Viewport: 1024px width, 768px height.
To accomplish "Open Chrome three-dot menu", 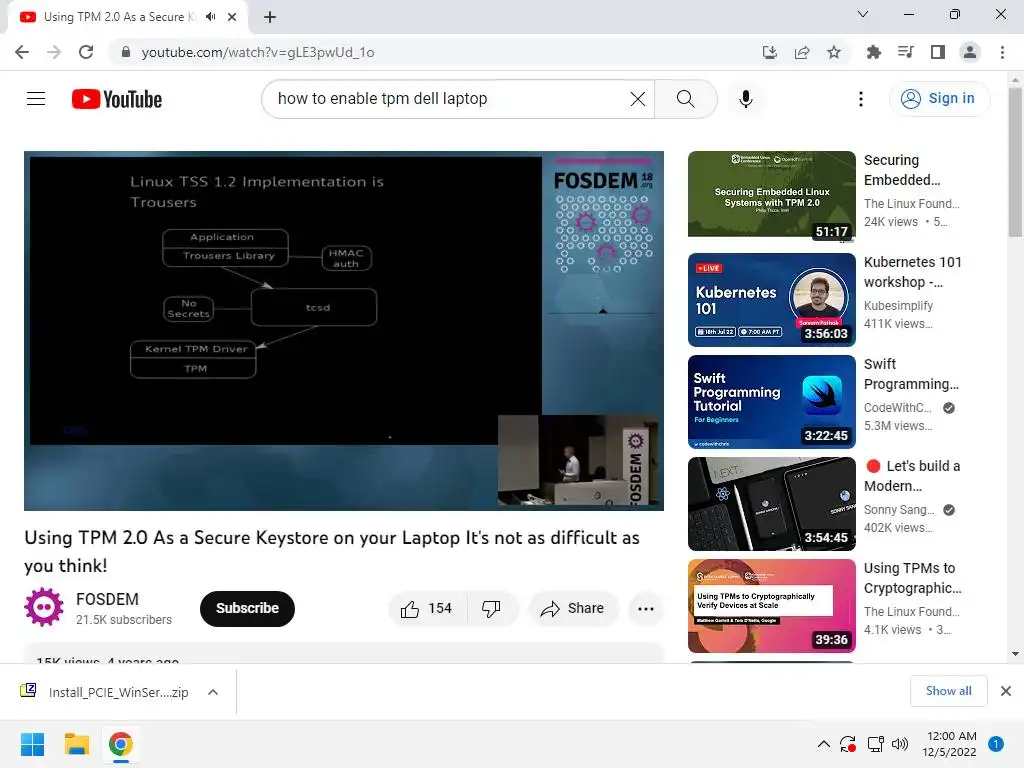I will (1002, 52).
